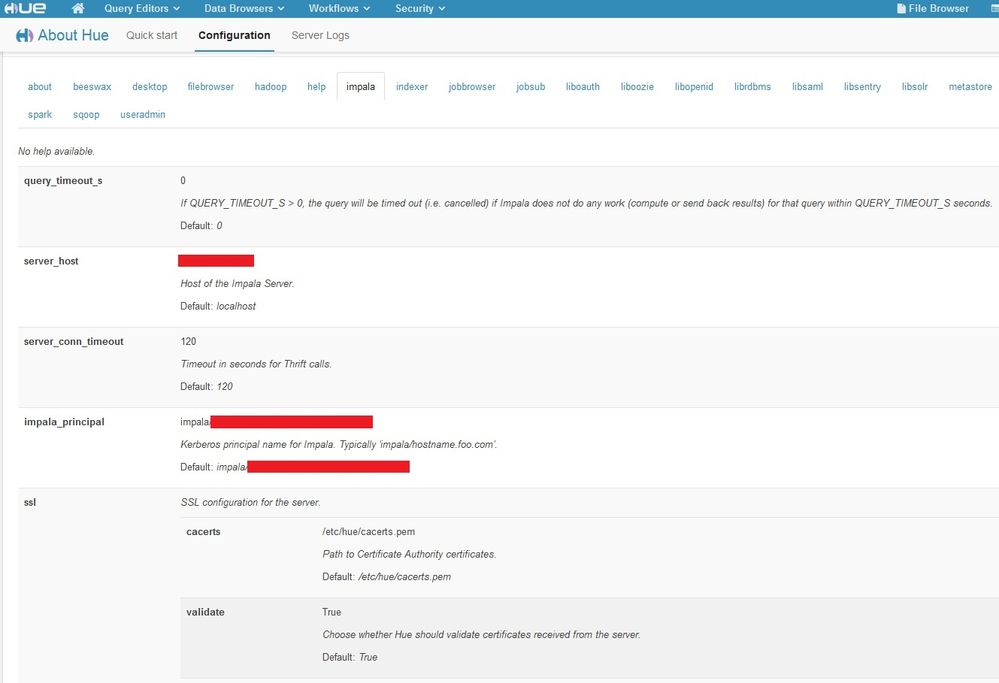Click the server_conn_timeout setting name

(74, 342)
